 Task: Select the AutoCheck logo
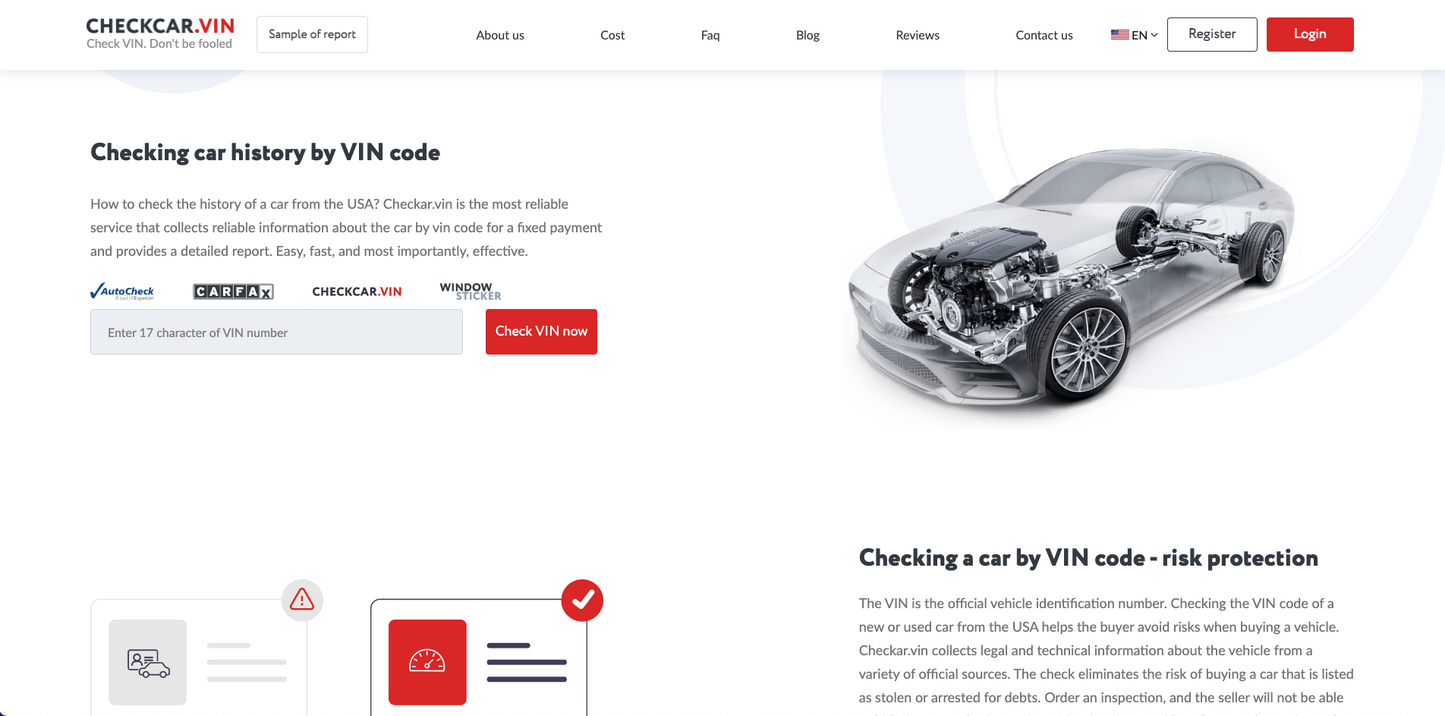pos(122,291)
